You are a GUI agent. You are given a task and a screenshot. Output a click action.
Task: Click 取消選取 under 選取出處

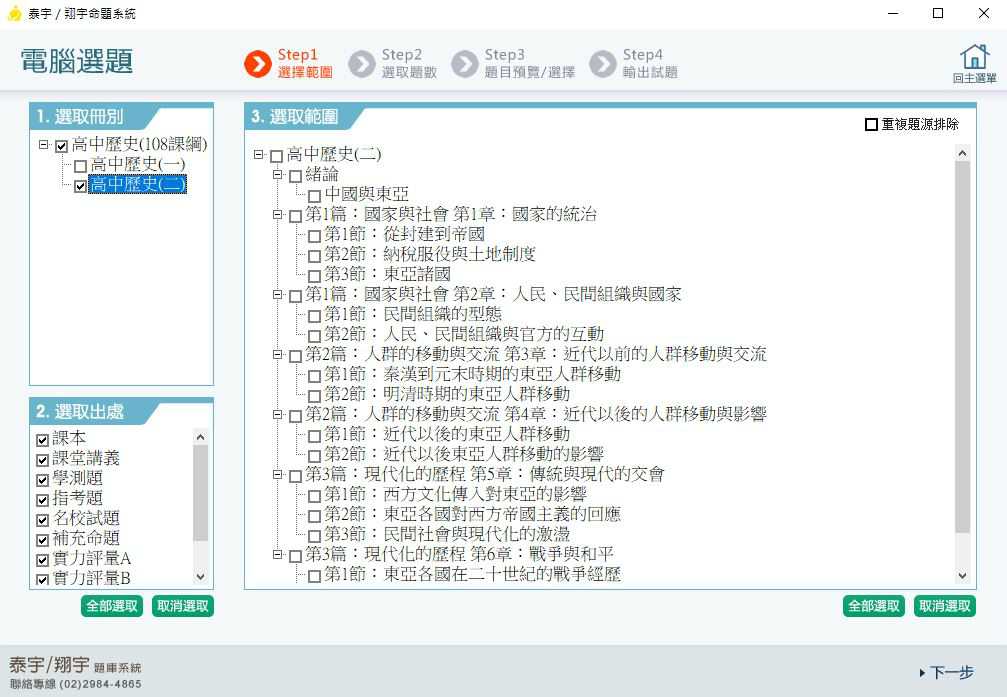[182, 606]
